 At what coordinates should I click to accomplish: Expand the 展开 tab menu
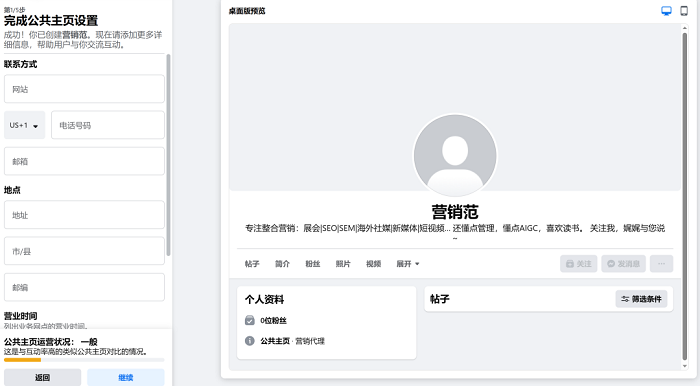[408, 264]
